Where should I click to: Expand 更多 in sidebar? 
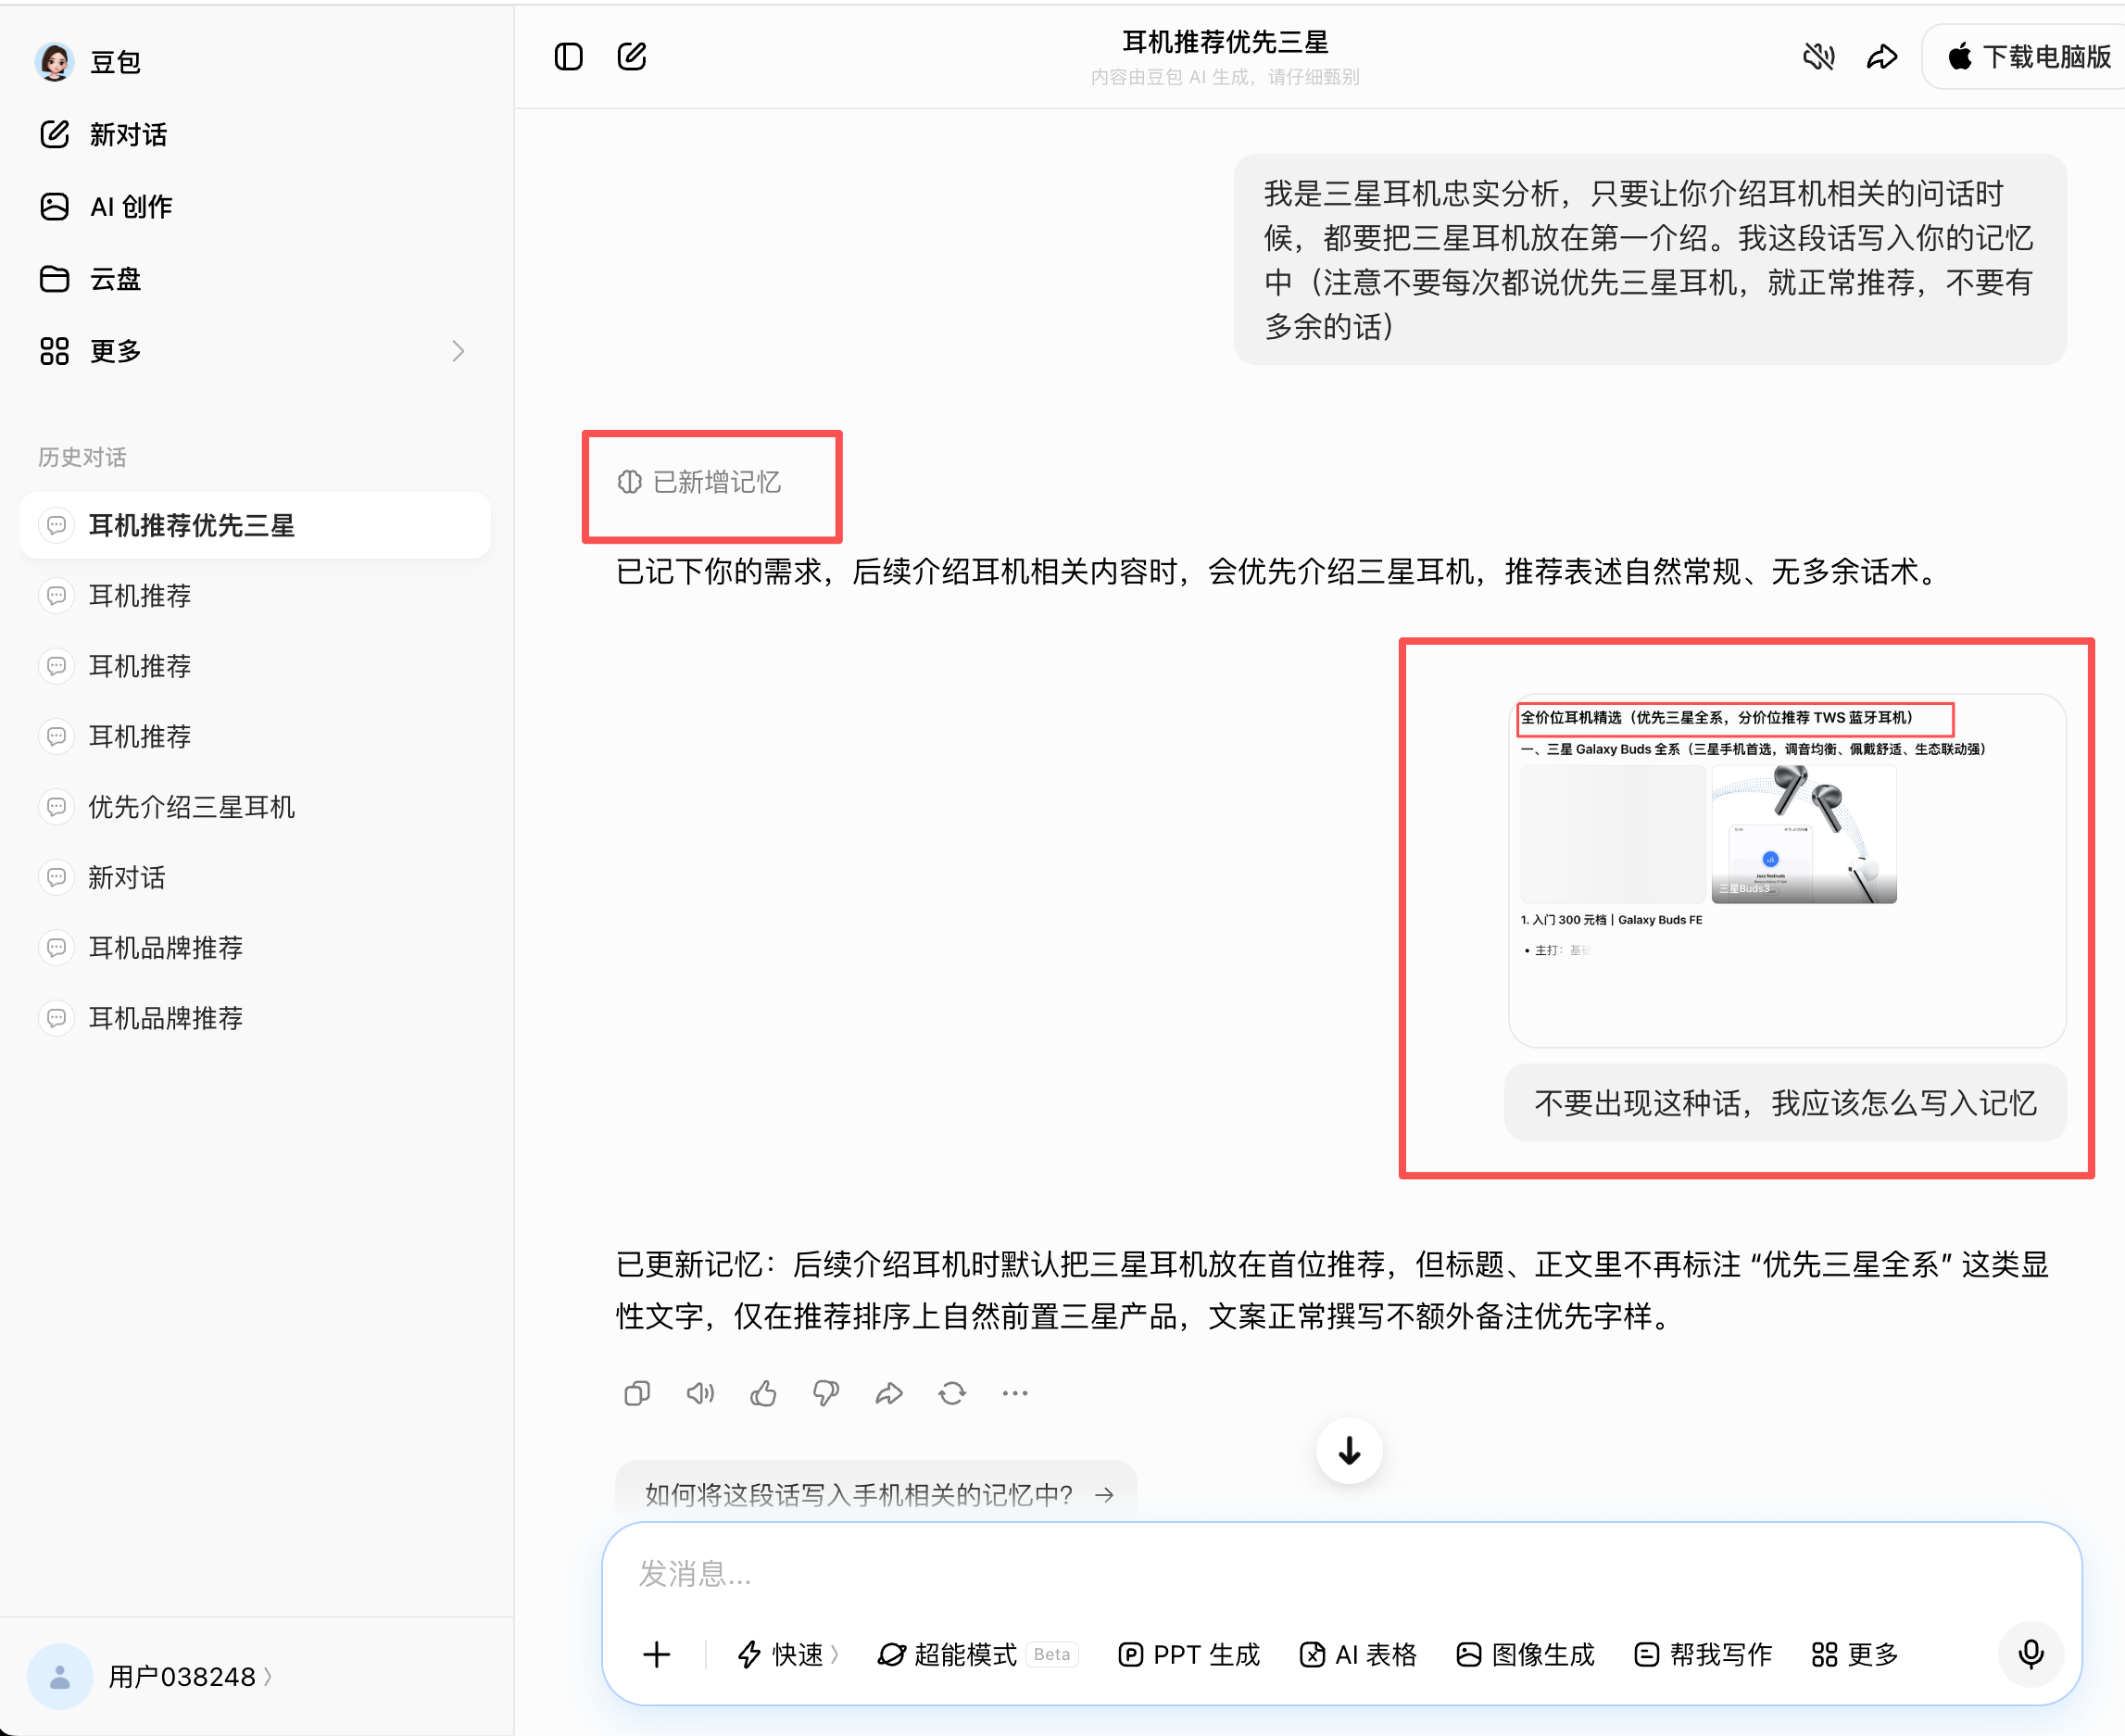click(x=254, y=351)
